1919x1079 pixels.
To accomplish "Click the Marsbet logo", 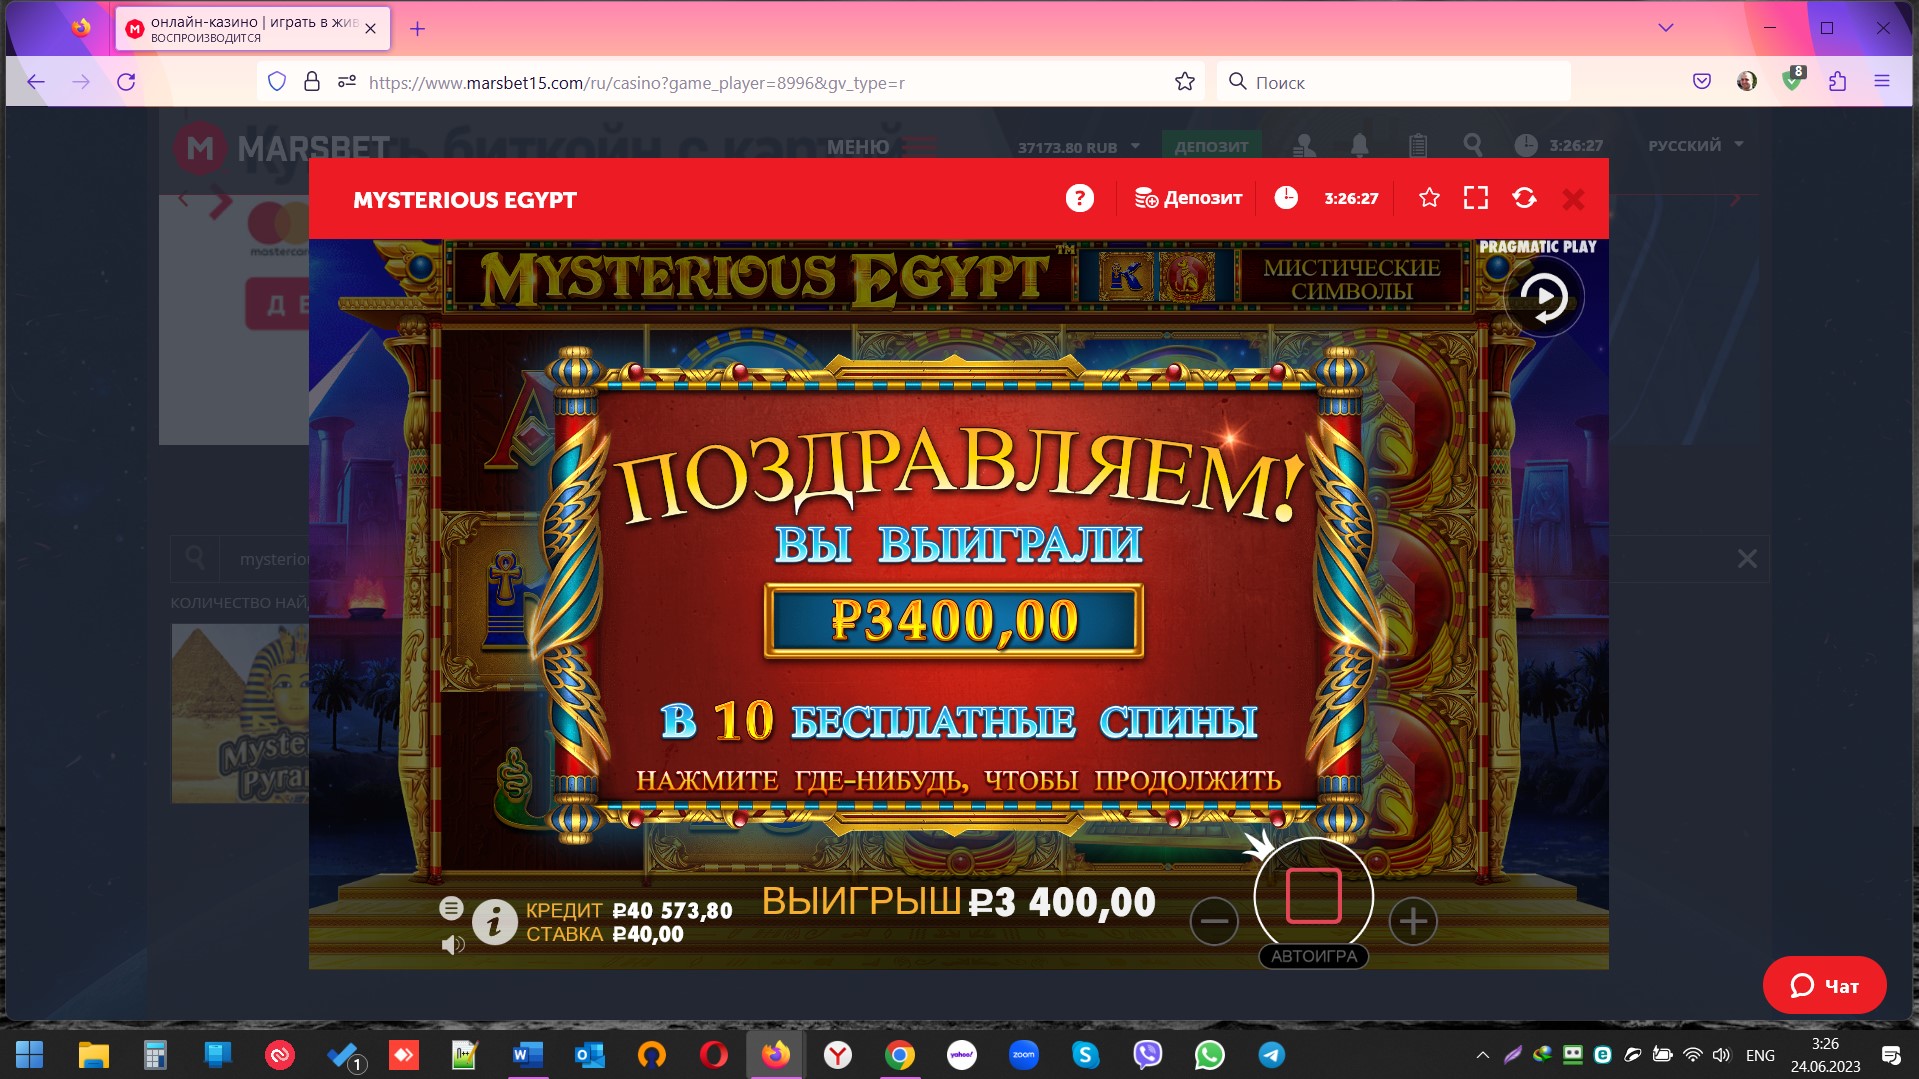I will (x=282, y=148).
